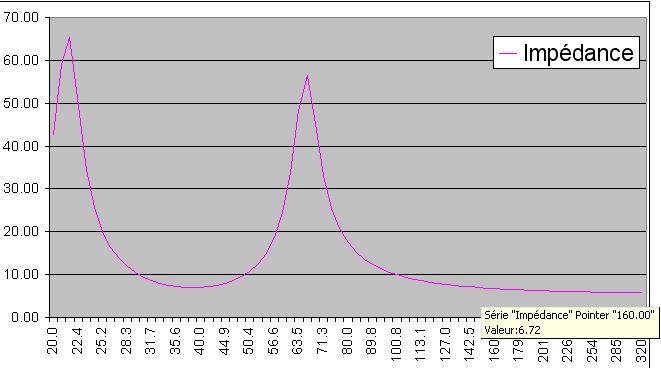Screen dimensions: 661x368
Task: Click the 25.2 x-axis label
Action: pos(101,341)
